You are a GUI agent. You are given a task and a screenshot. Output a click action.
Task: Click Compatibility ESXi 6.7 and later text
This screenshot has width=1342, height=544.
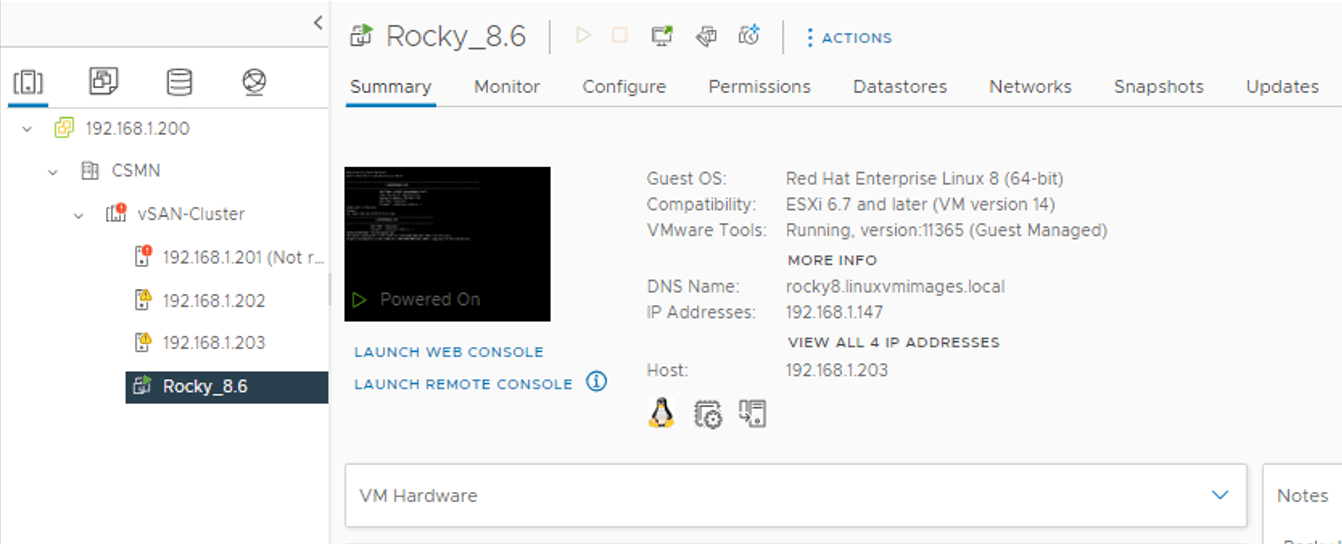click(x=921, y=205)
